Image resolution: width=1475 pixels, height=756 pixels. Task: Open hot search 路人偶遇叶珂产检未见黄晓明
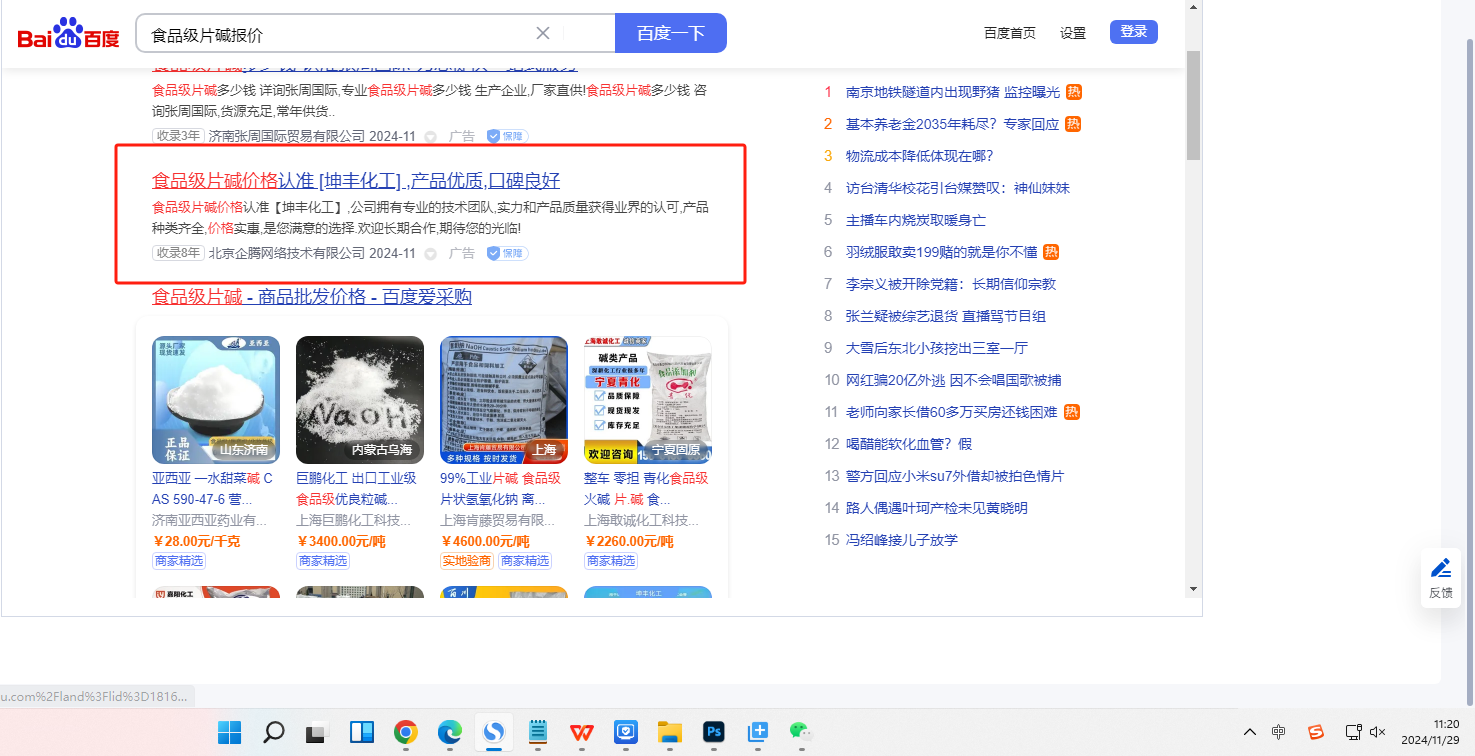click(x=937, y=508)
